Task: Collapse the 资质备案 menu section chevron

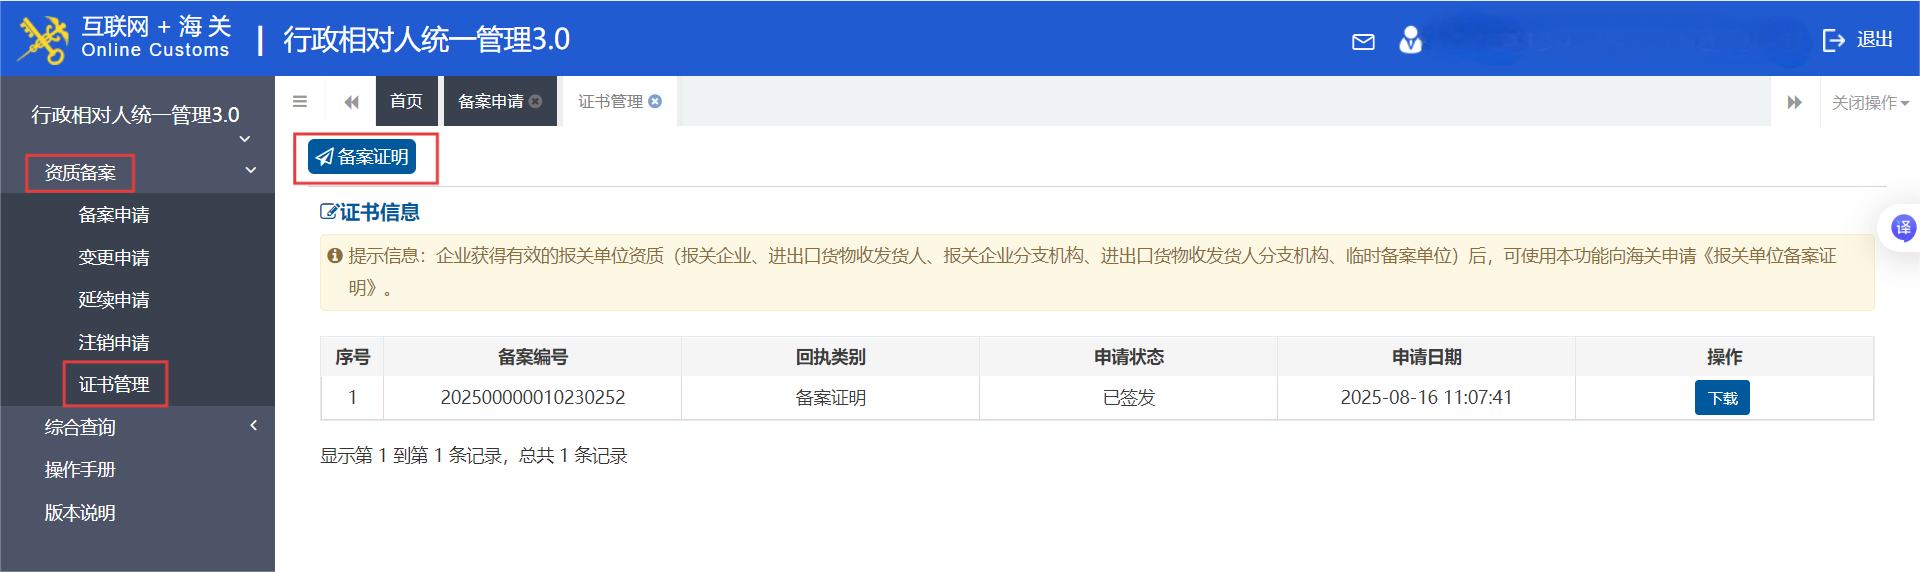Action: (x=251, y=171)
